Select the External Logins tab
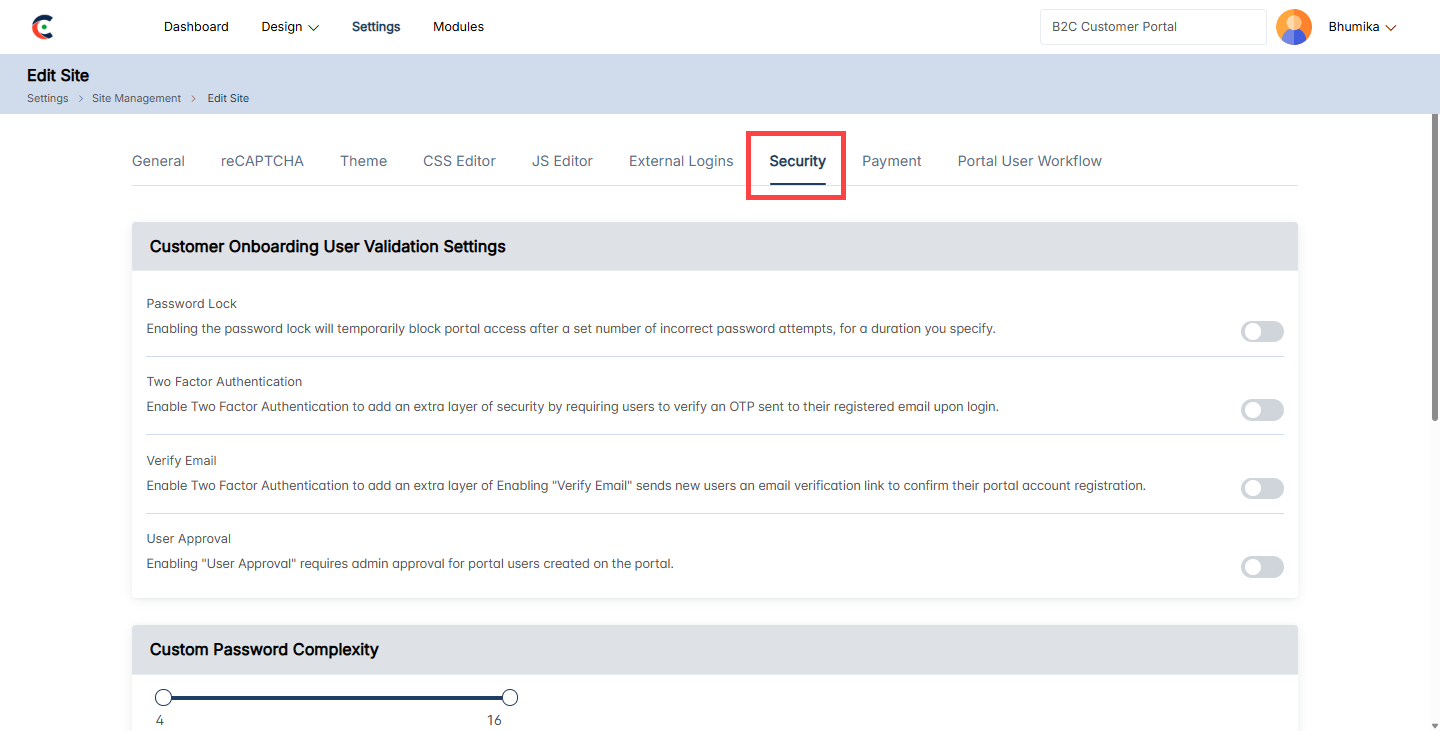The height and width of the screenshot is (731, 1440). pos(681,161)
